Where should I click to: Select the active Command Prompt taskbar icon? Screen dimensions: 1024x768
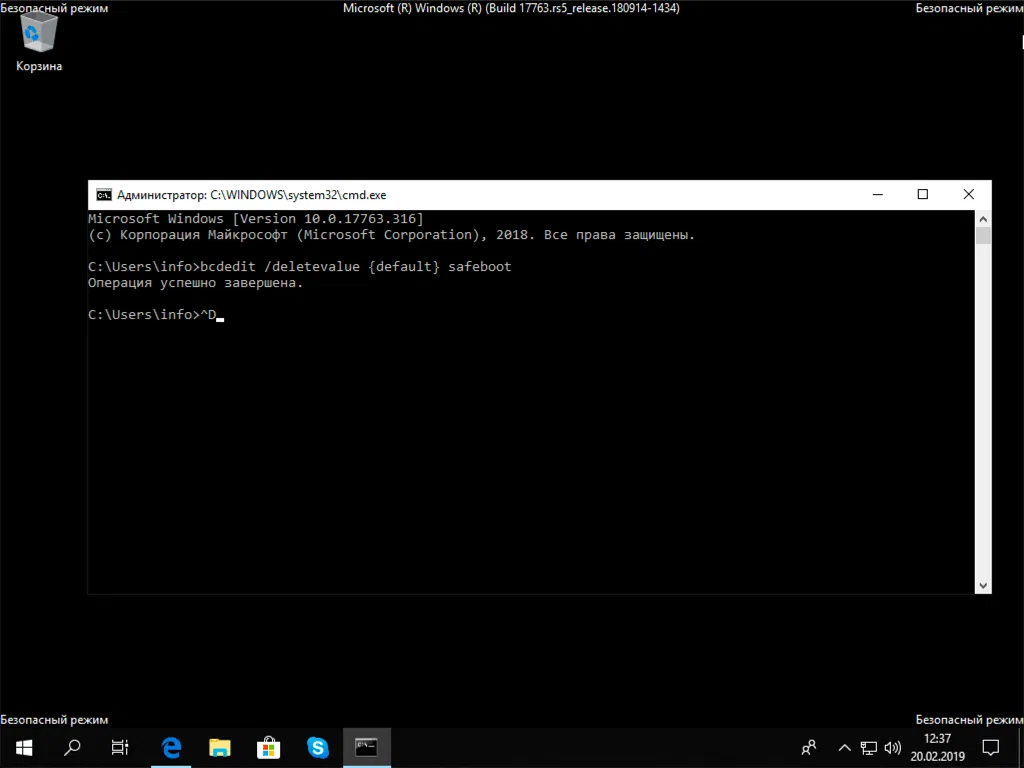tap(366, 747)
